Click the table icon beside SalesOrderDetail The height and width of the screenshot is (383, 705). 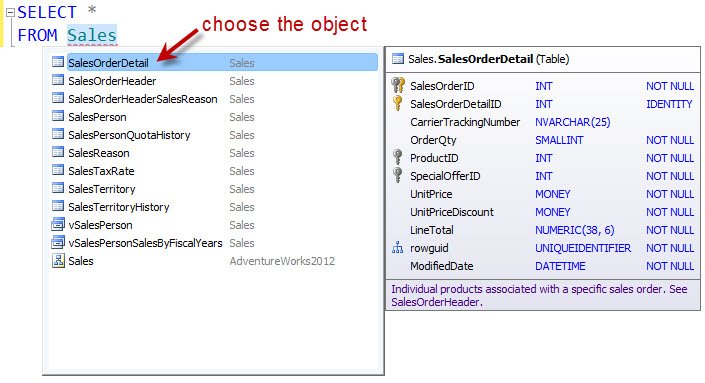pos(58,62)
